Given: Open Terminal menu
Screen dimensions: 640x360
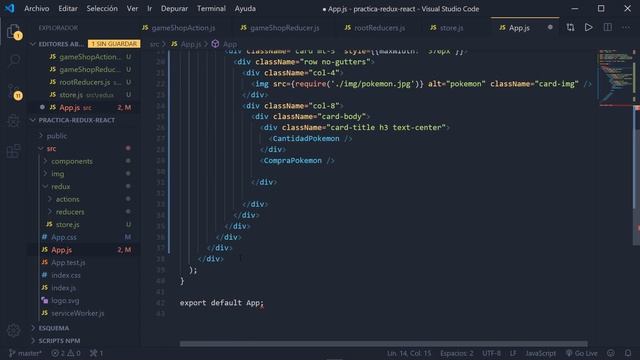Looking at the screenshot, I should pos(211,9).
